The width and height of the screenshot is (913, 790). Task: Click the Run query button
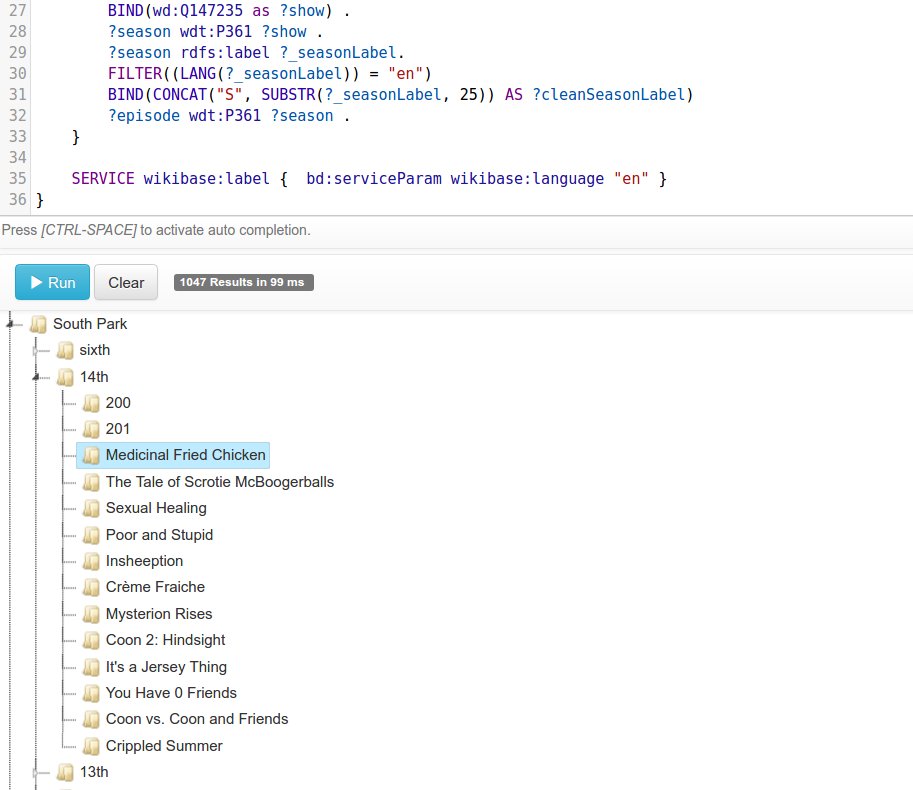52,282
